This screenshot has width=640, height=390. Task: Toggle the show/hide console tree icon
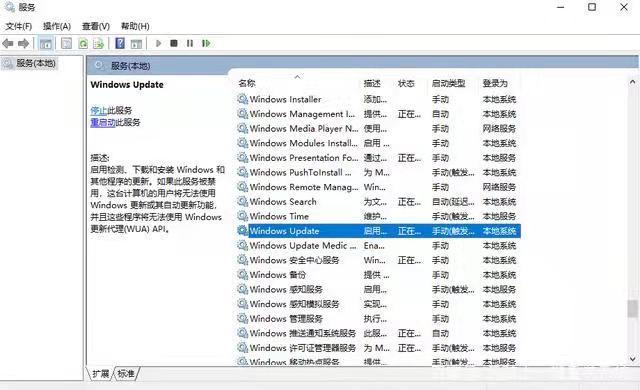[x=45, y=43]
